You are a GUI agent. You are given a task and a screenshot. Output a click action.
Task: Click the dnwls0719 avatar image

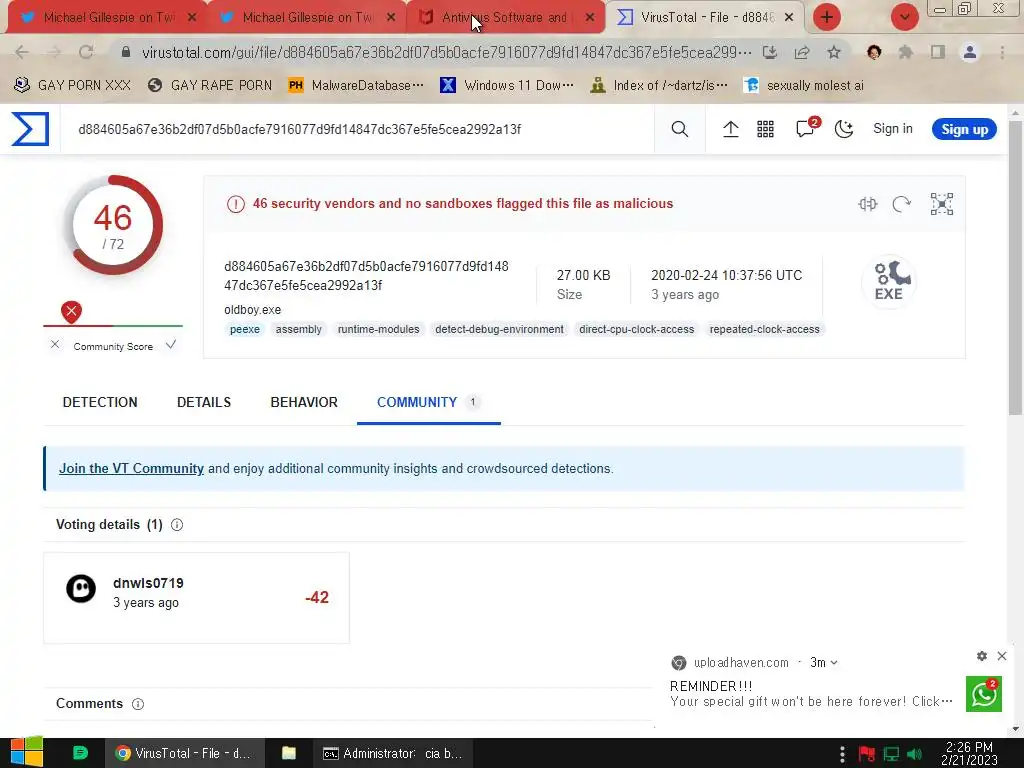pos(81,589)
